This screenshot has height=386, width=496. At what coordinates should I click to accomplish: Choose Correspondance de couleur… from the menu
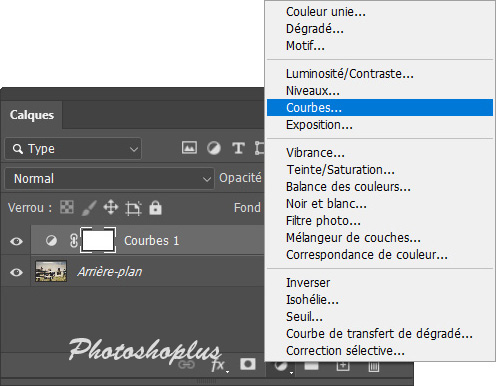[380, 255]
